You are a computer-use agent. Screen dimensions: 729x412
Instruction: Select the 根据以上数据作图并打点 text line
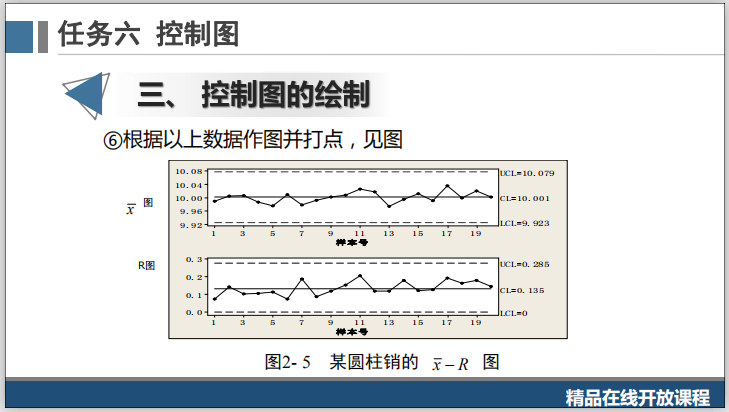(x=262, y=140)
